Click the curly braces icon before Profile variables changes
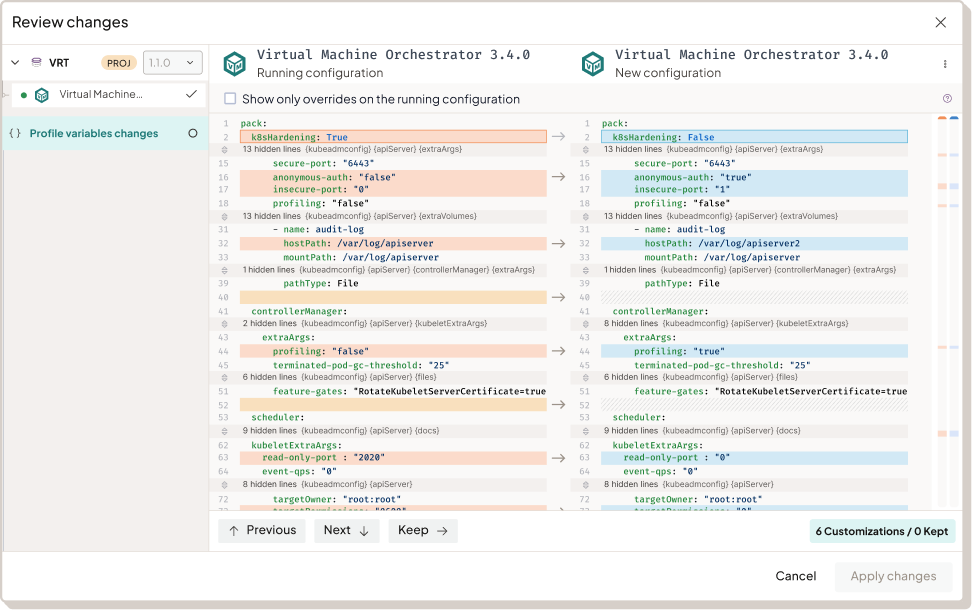This screenshot has height=610, width=972. click(15, 133)
